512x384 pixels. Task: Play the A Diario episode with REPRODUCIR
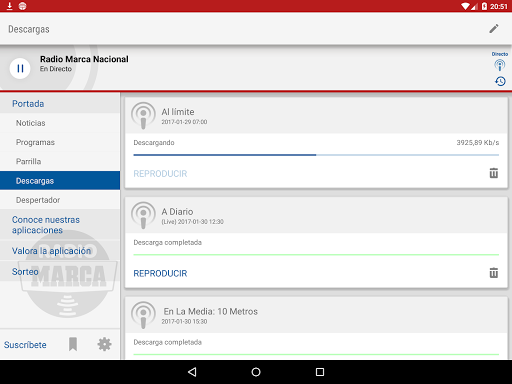click(160, 273)
